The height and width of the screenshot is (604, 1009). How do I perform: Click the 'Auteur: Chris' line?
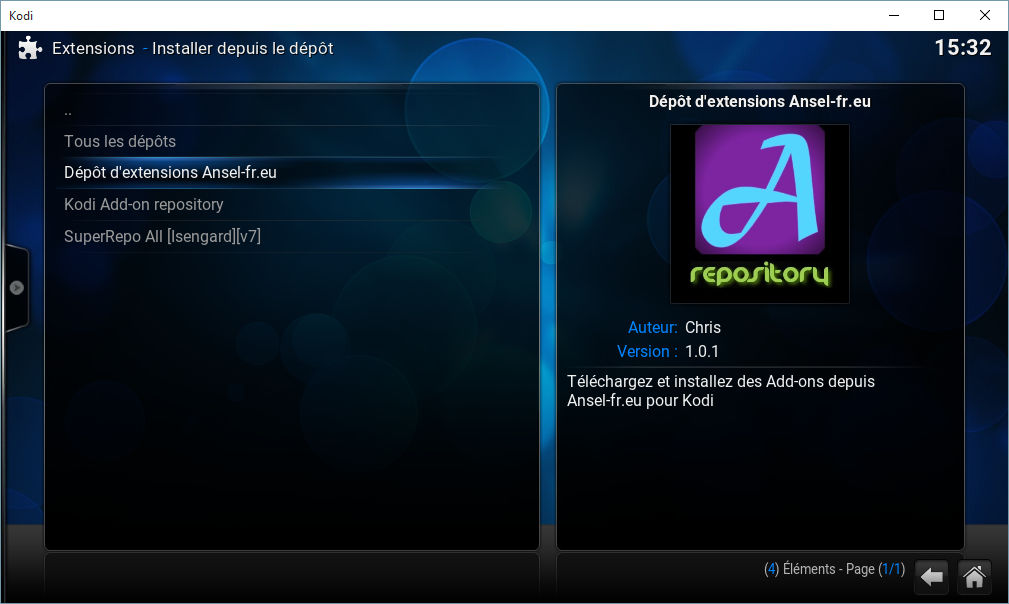tap(674, 327)
